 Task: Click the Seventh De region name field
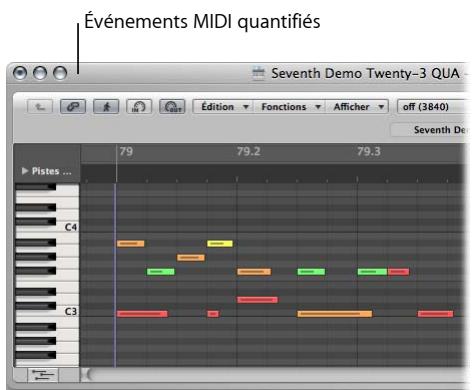pos(429,130)
